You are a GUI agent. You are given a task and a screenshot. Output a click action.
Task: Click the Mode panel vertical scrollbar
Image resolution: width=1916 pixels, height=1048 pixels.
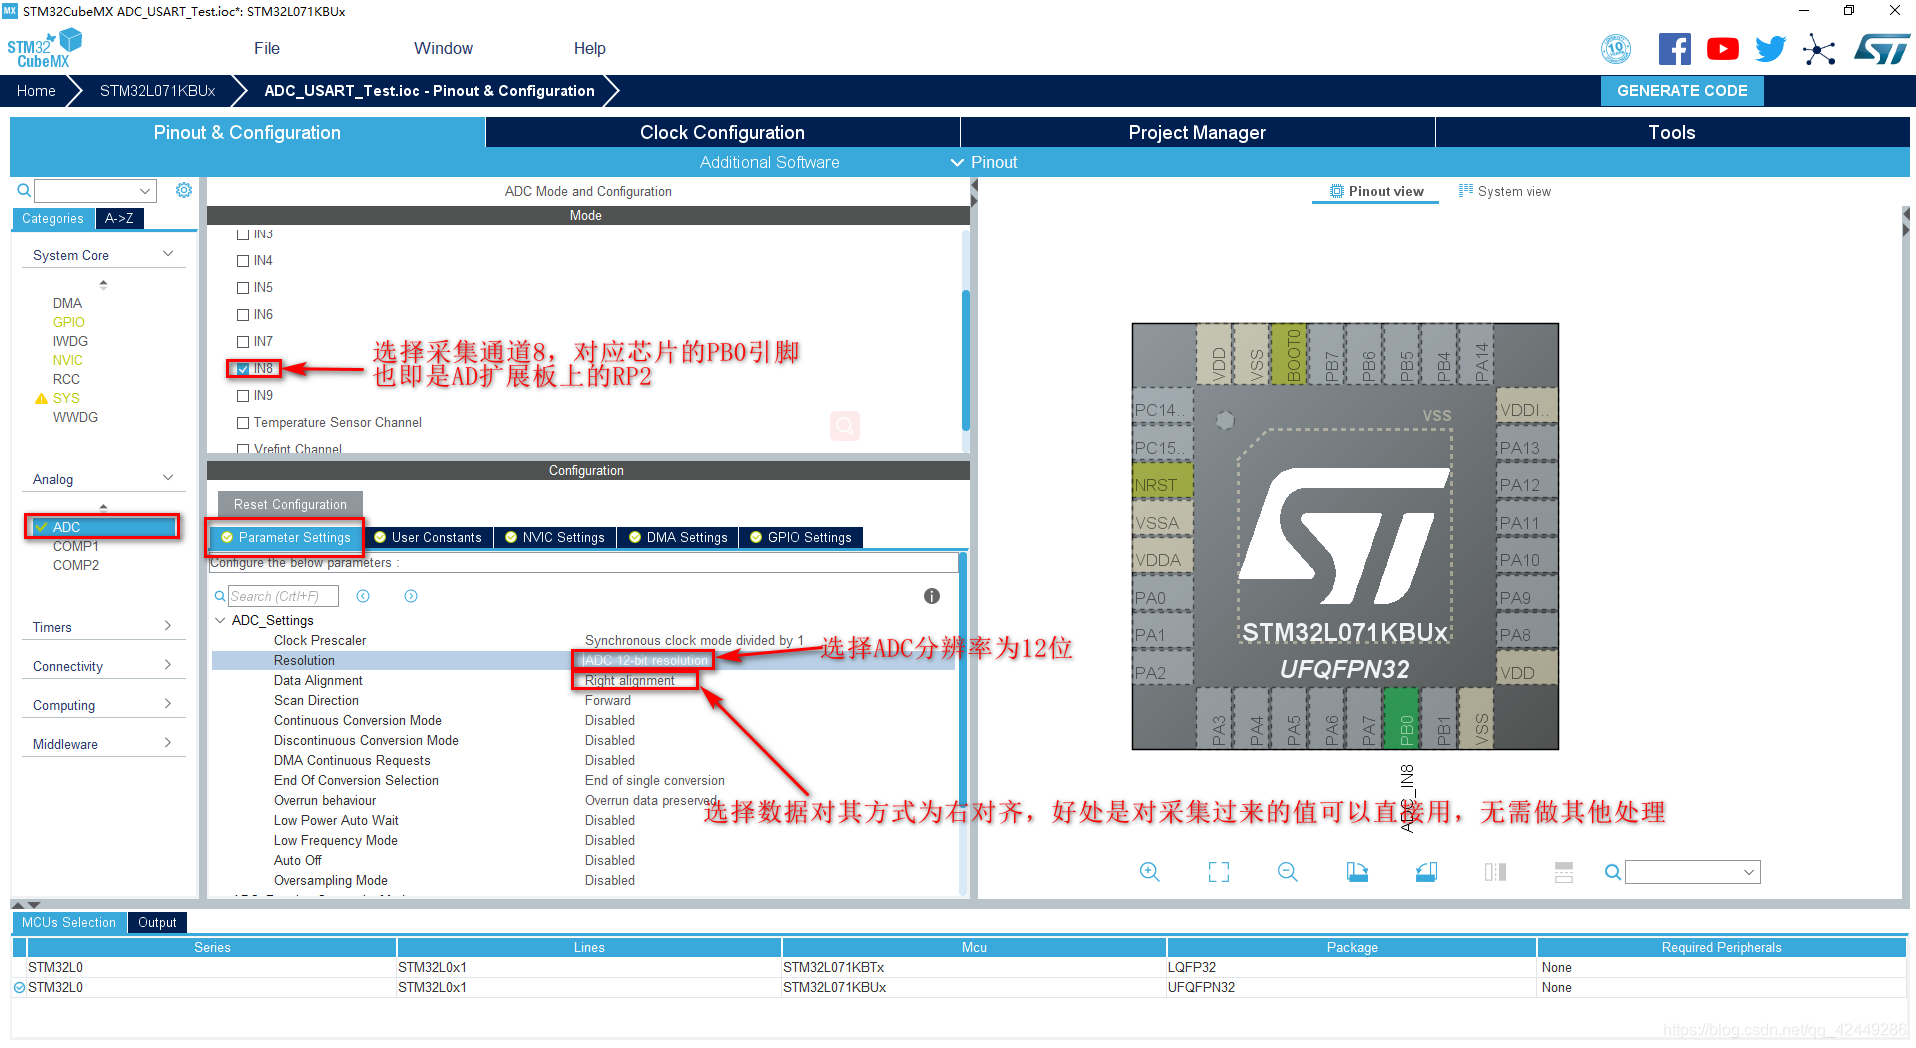tap(965, 359)
